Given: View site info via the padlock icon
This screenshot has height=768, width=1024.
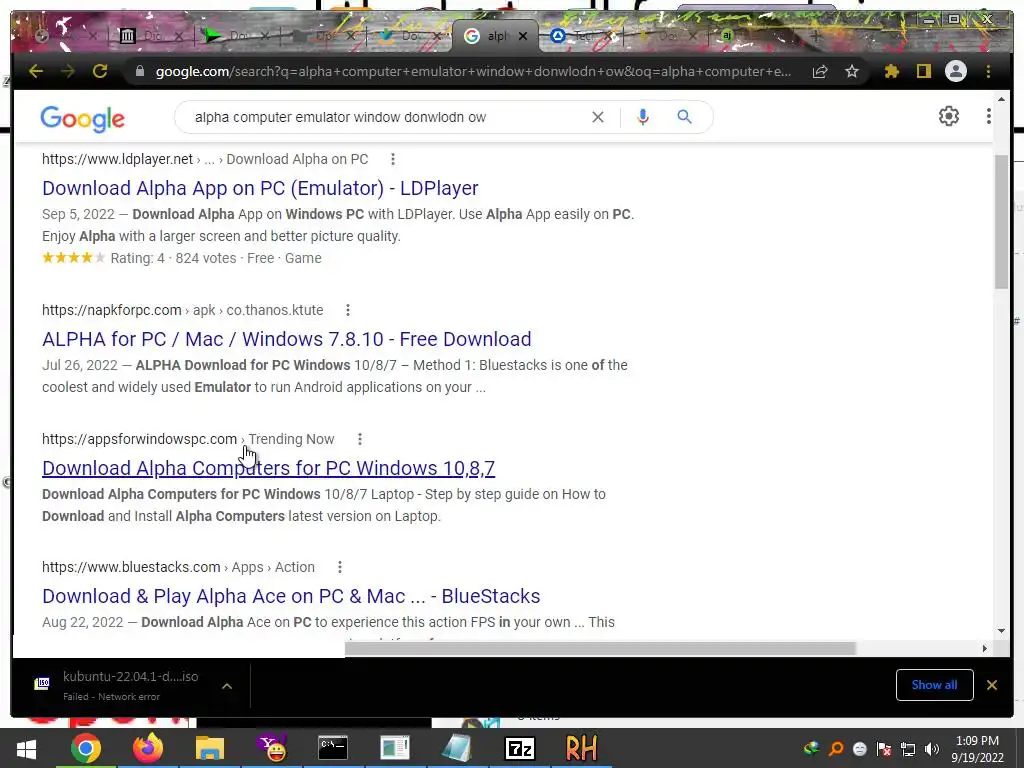Looking at the screenshot, I should coord(140,71).
